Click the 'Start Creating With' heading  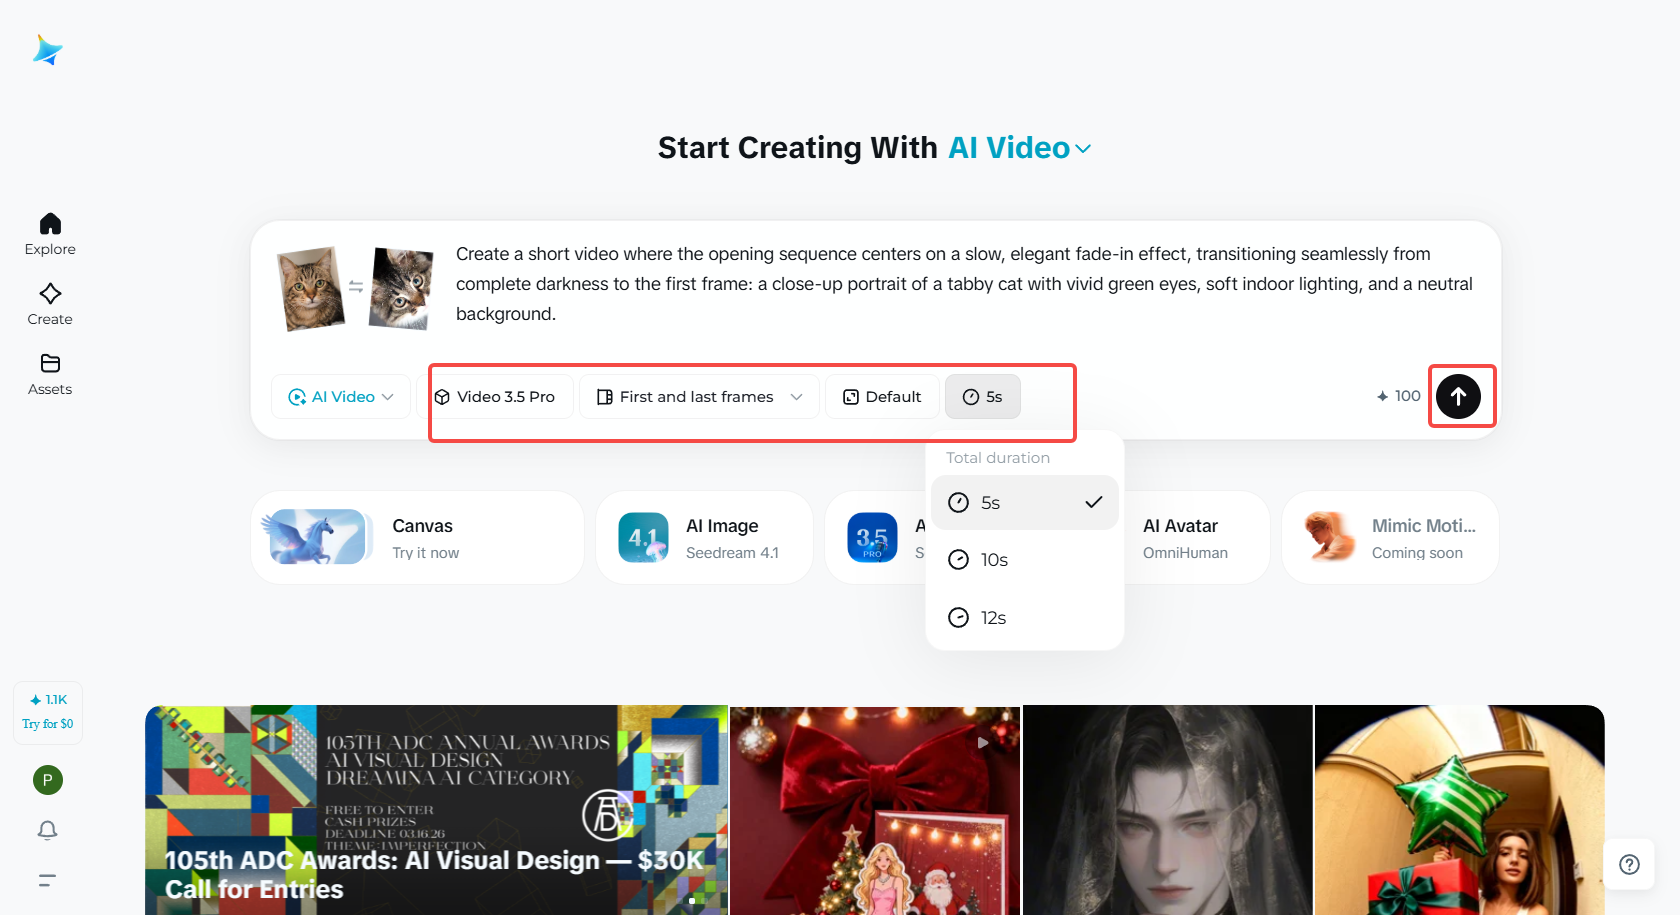797,148
